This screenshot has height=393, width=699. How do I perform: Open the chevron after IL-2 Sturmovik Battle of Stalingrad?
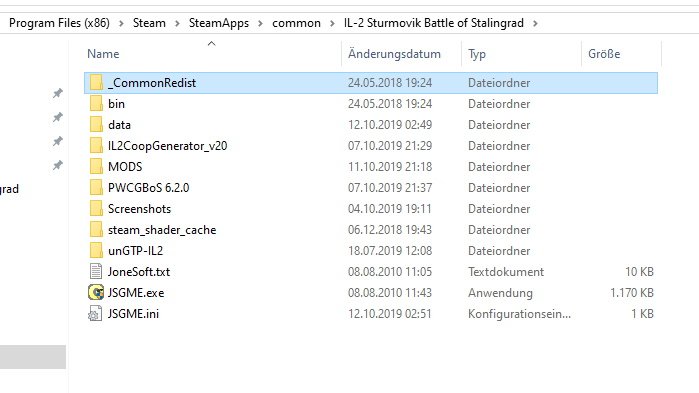click(535, 23)
